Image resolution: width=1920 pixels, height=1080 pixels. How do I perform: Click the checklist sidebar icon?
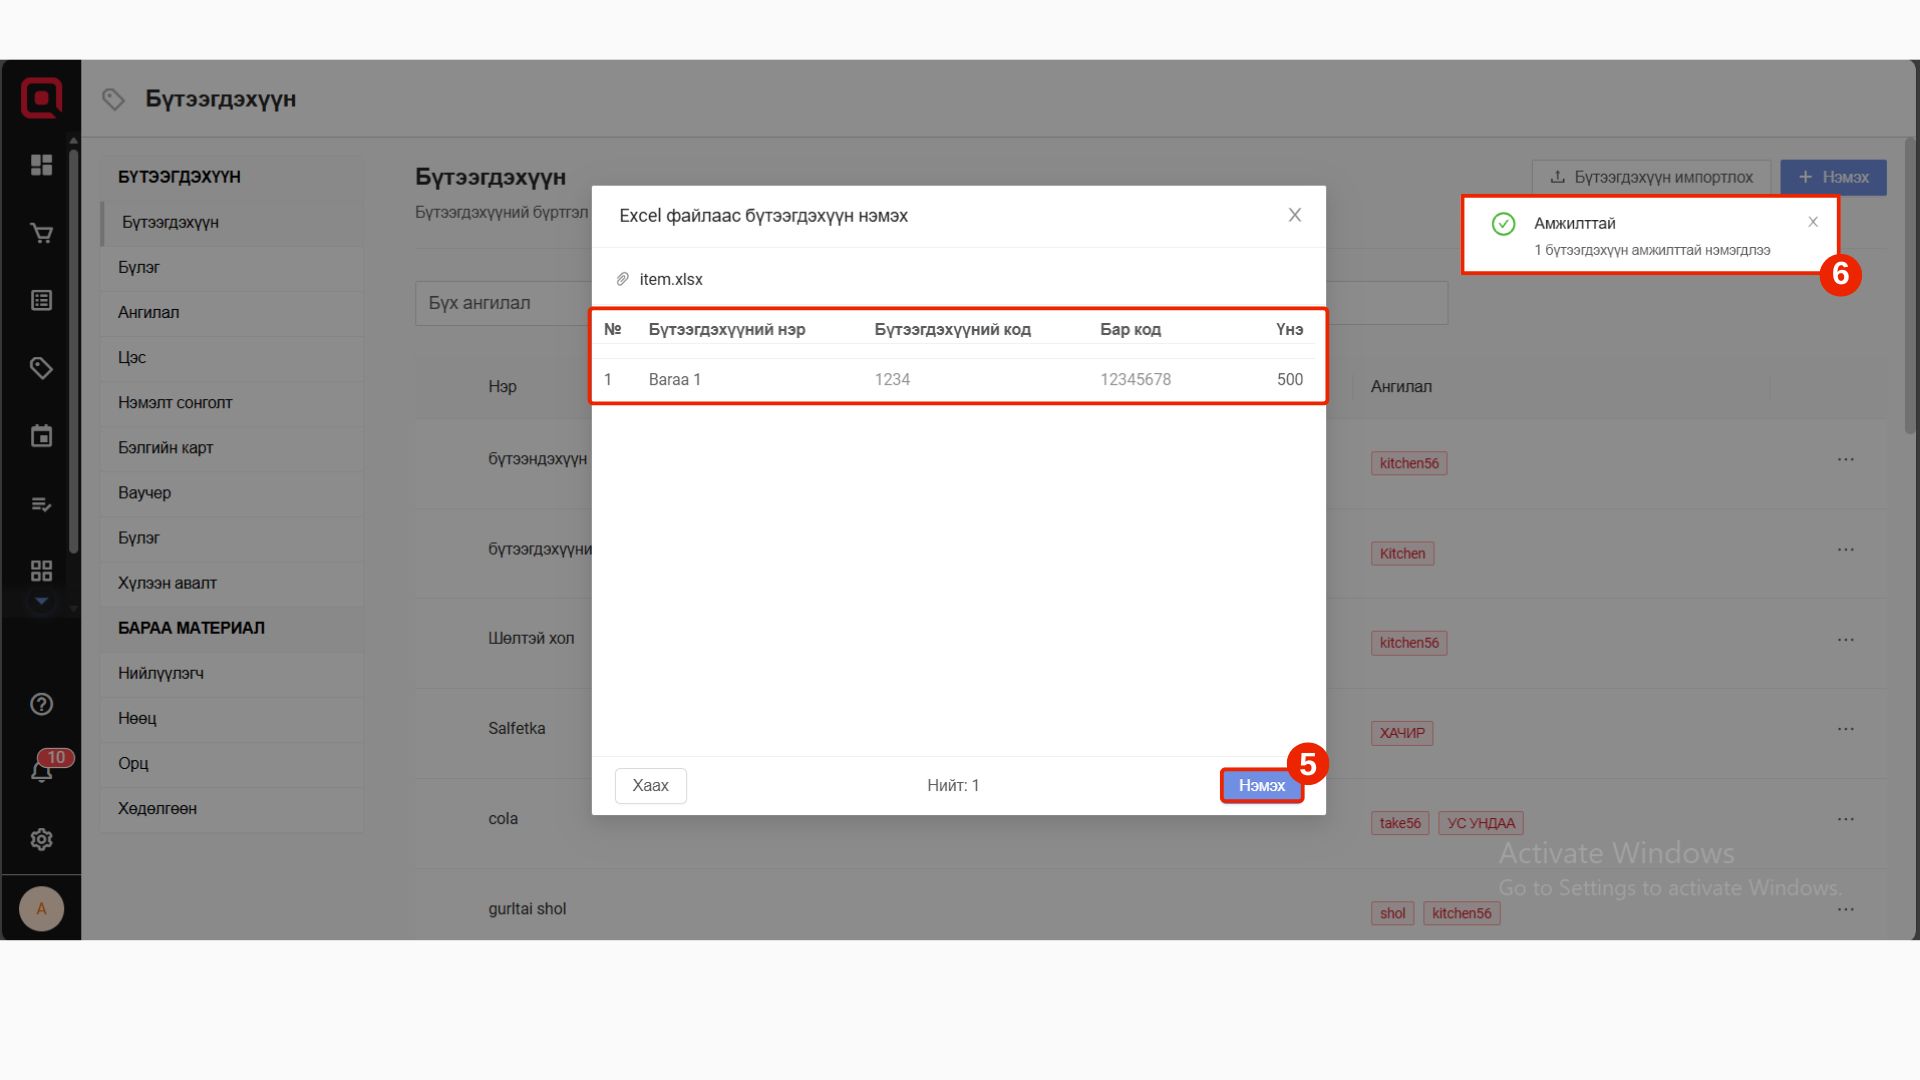[41, 504]
